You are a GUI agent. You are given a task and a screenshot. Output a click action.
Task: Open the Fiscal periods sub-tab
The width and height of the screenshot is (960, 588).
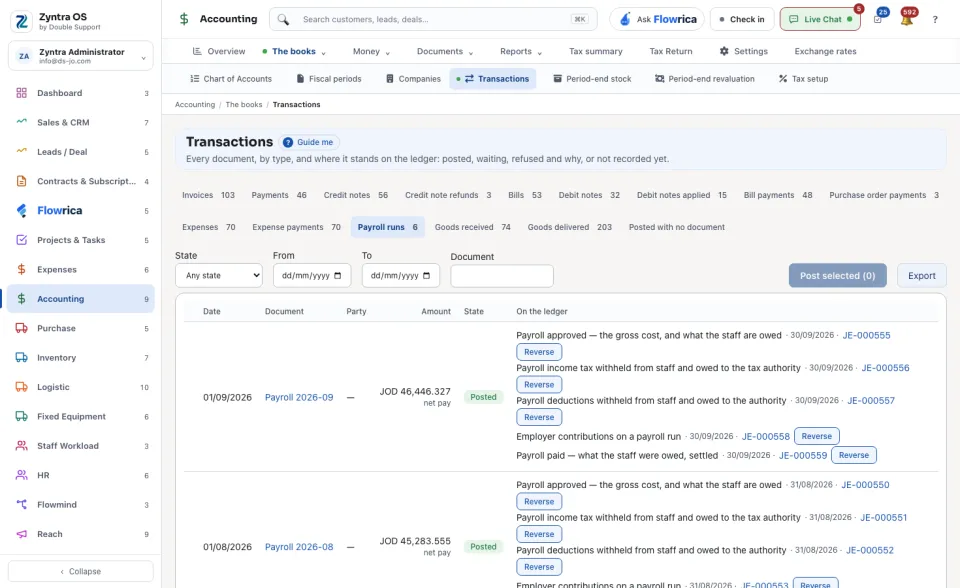pos(329,78)
